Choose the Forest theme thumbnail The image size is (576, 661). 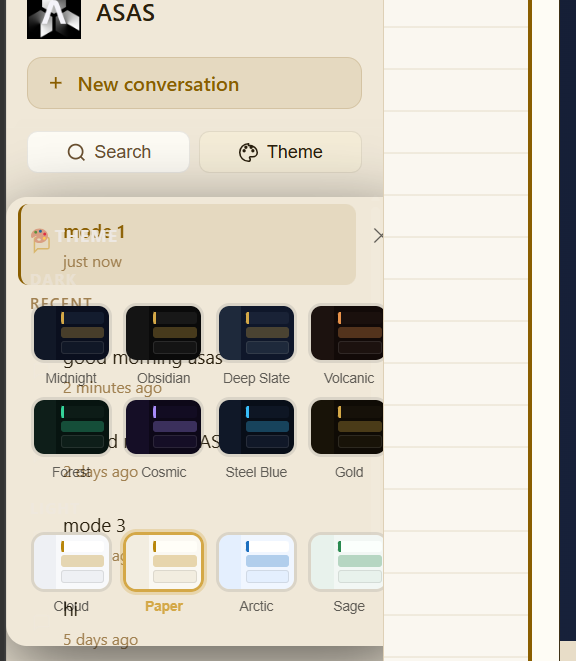click(x=71, y=427)
